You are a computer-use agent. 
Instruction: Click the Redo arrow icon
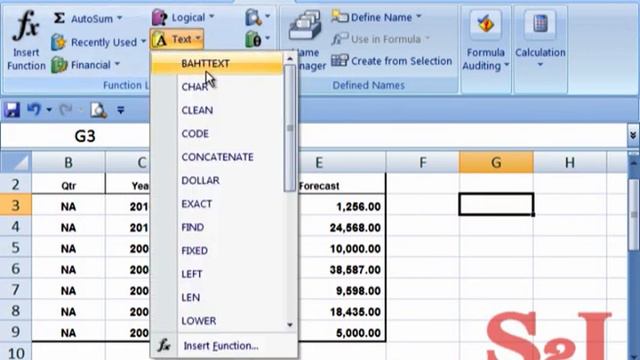pos(65,109)
